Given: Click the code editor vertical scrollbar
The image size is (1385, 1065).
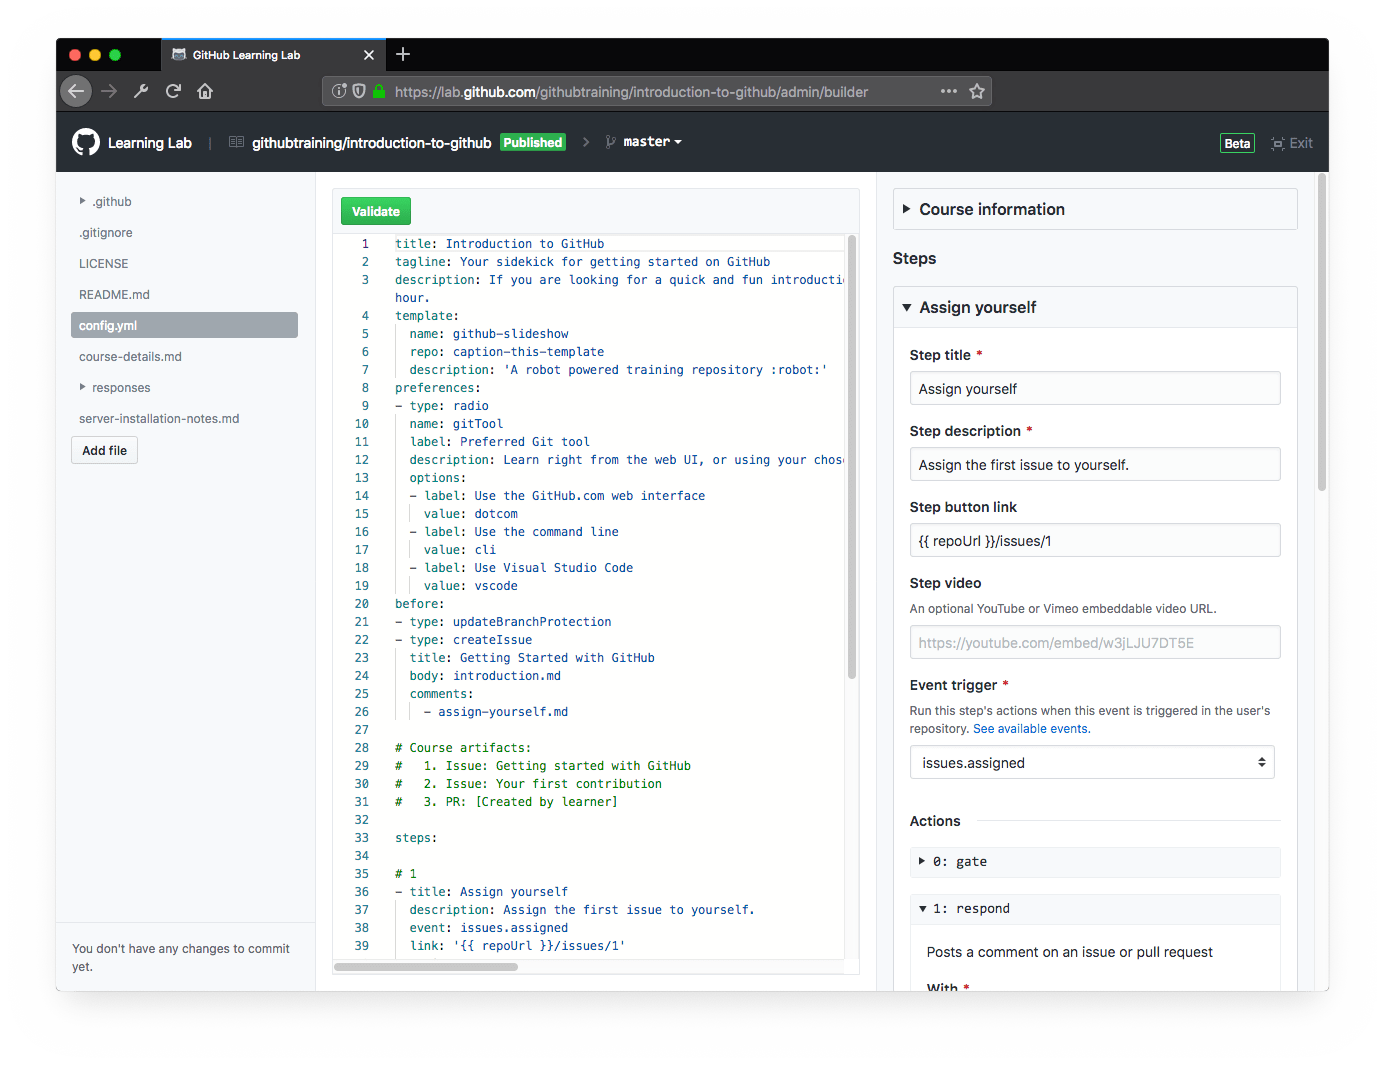Looking at the screenshot, I should click(x=852, y=457).
